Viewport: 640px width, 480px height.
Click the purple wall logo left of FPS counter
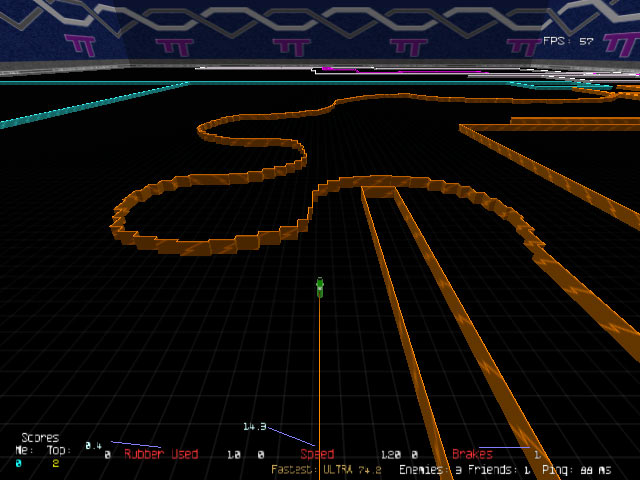[x=523, y=45]
